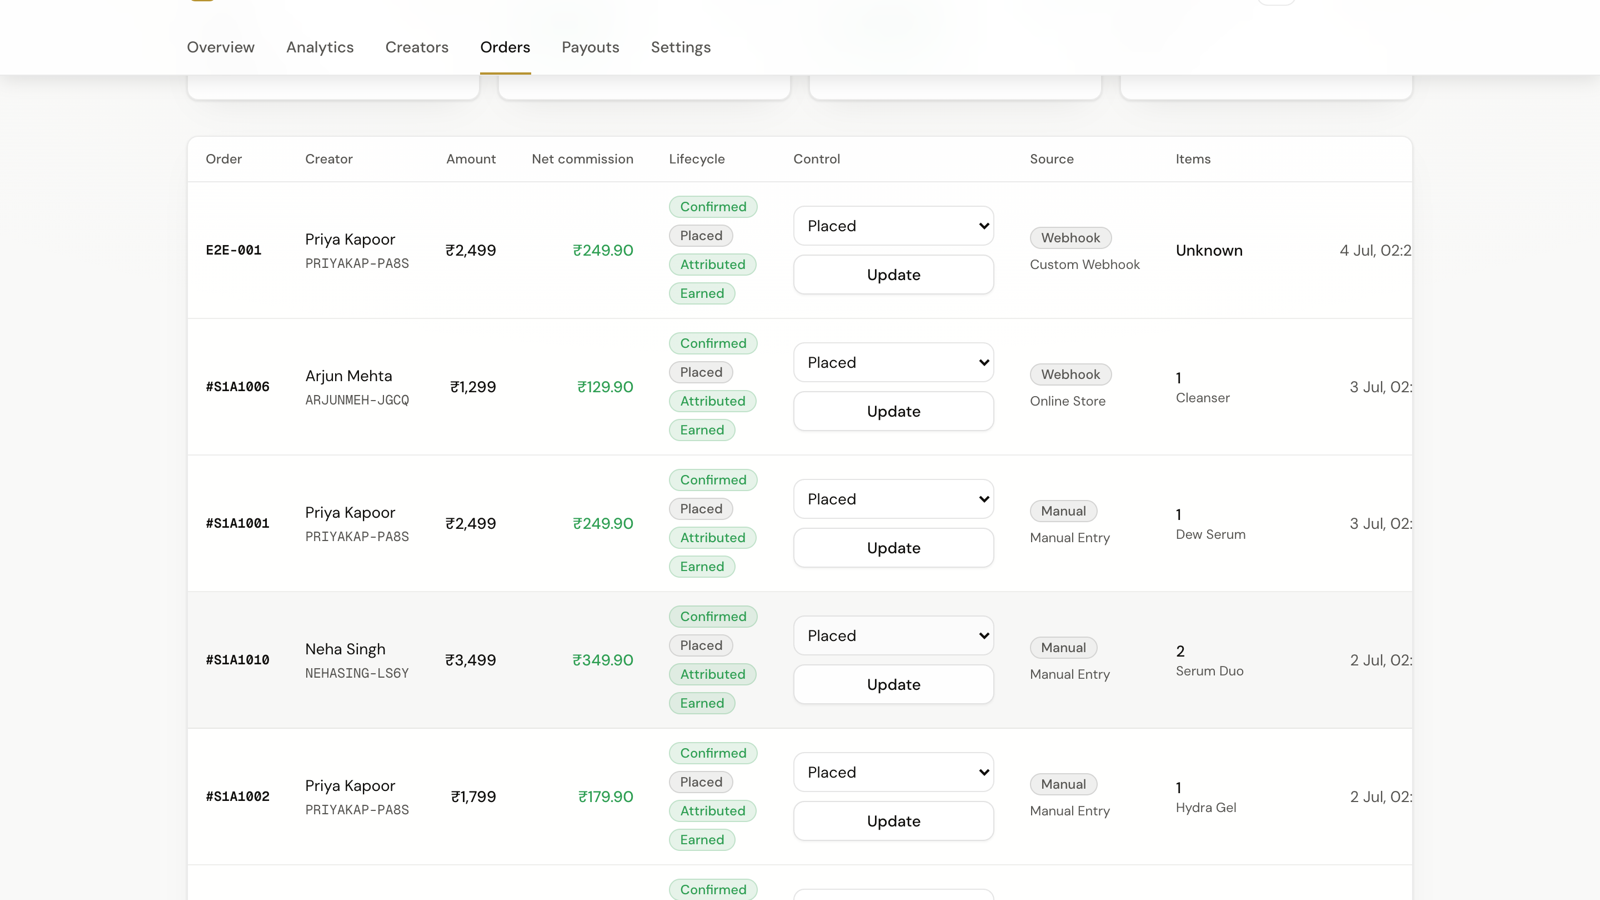The height and width of the screenshot is (900, 1600).
Task: Open the status dropdown for order E2E-001
Action: point(894,226)
